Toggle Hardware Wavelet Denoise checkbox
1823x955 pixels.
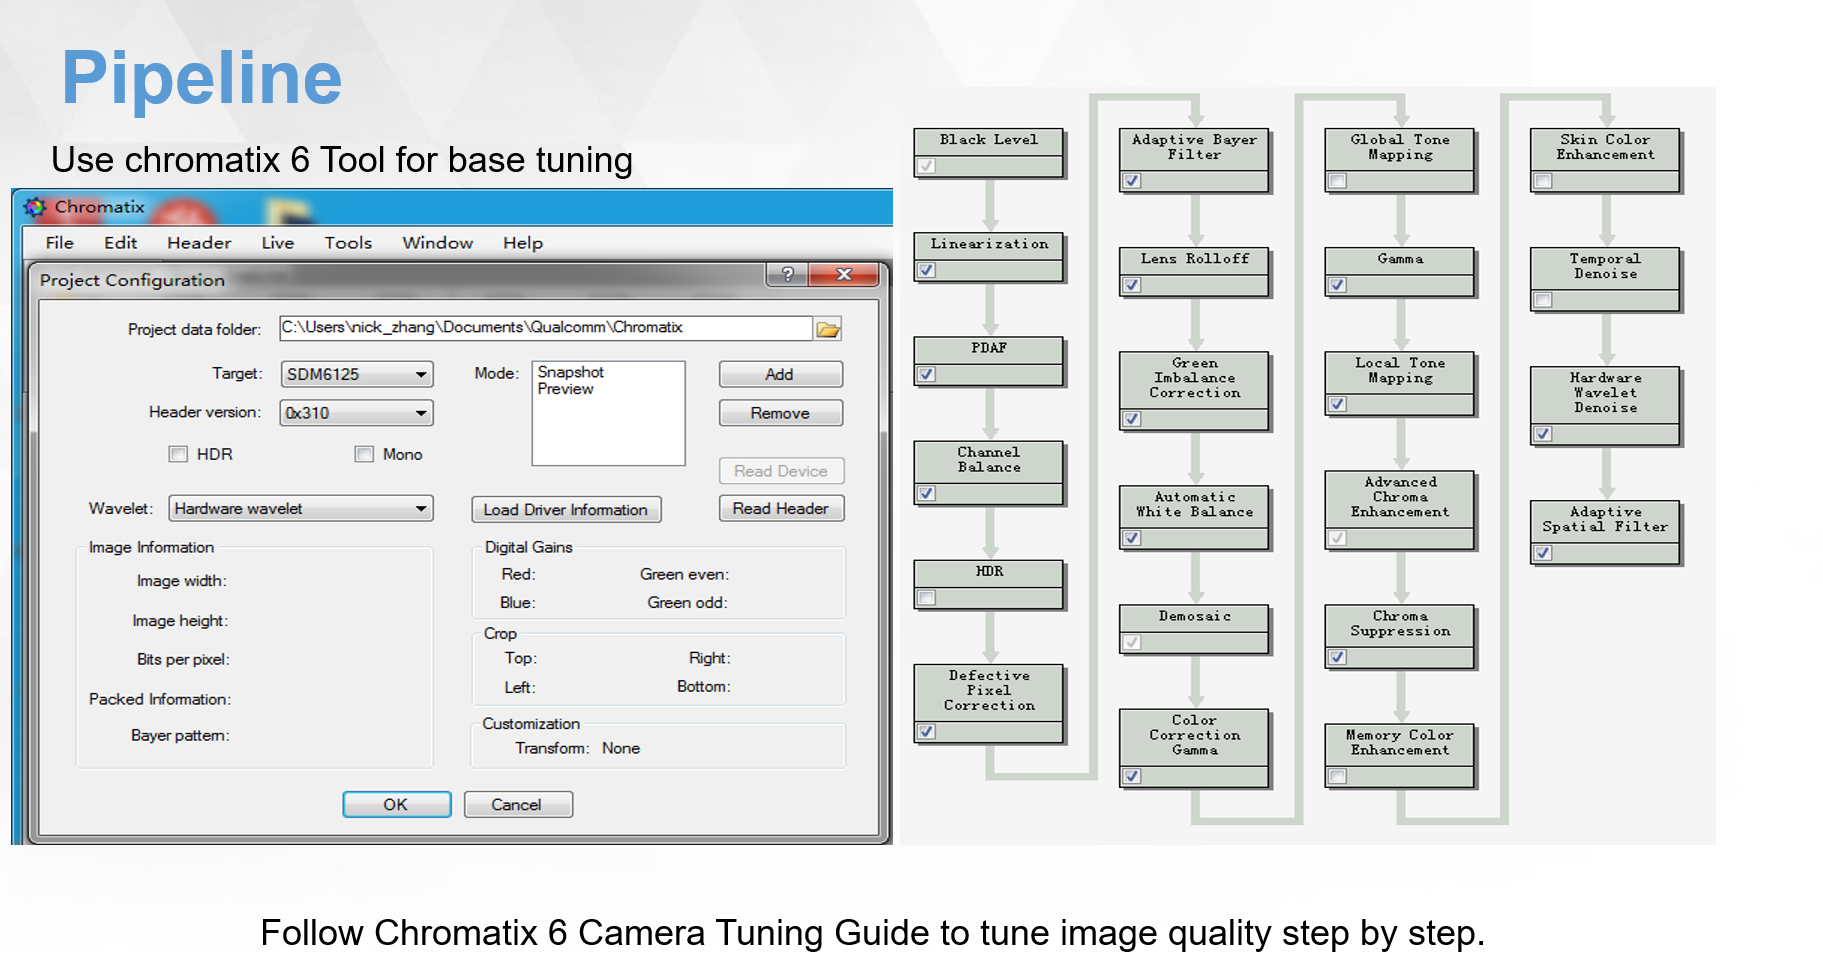pyautogui.click(x=1544, y=434)
